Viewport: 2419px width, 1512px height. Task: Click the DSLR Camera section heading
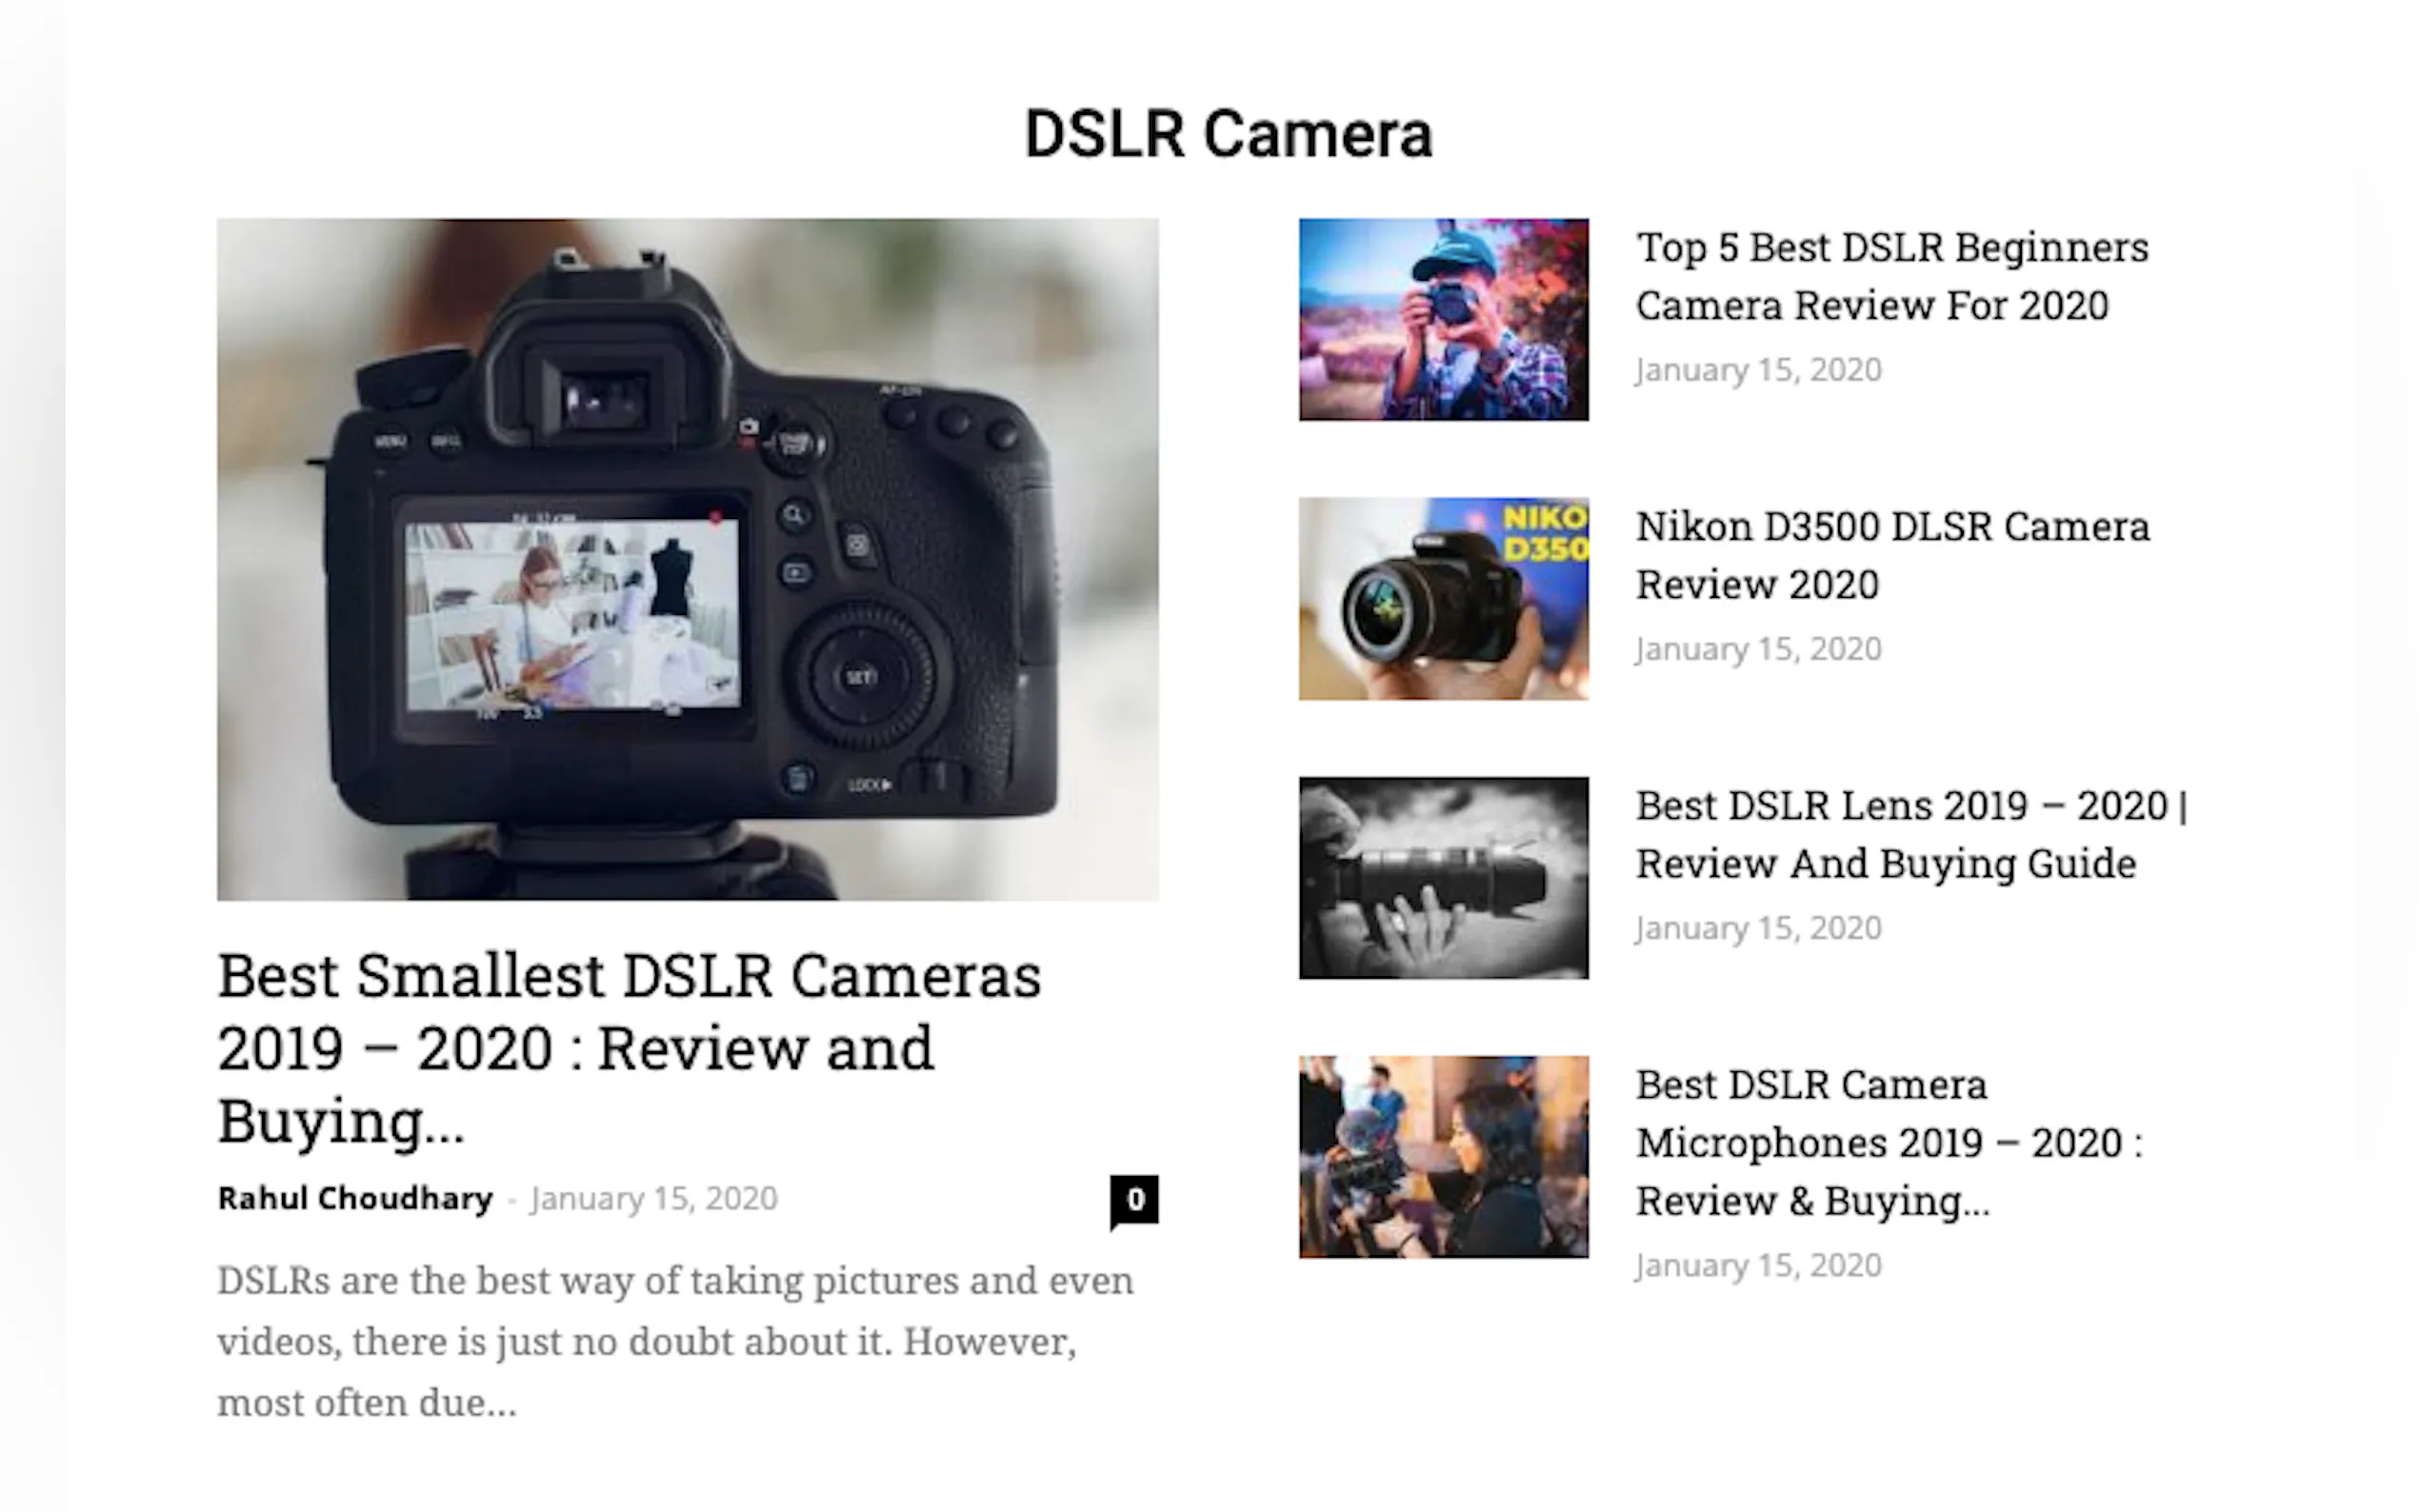[x=1228, y=134]
